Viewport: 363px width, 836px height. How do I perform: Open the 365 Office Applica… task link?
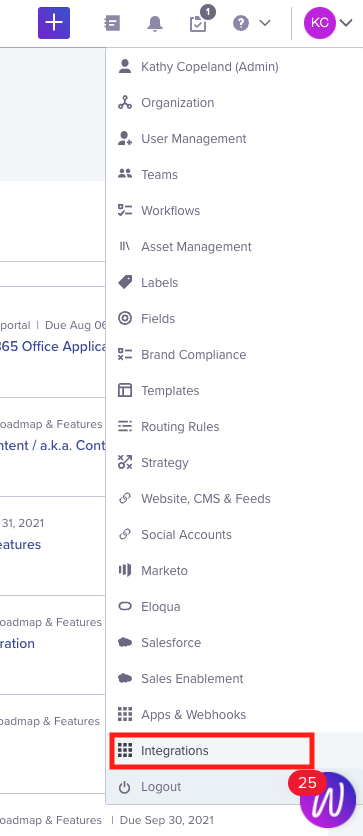pos(53,346)
